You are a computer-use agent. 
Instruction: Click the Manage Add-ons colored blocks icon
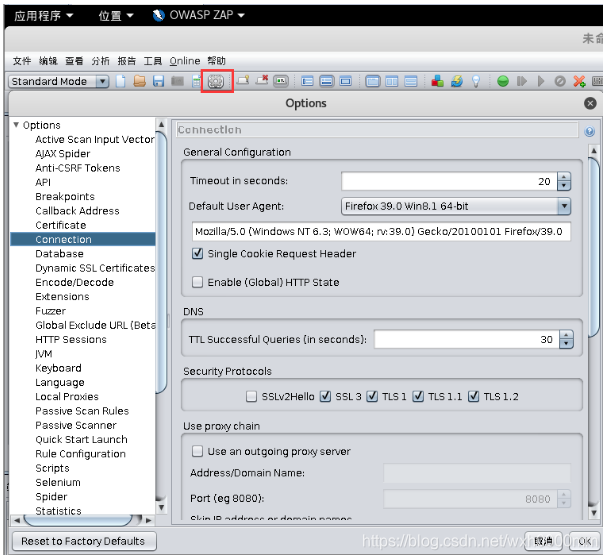[438, 81]
